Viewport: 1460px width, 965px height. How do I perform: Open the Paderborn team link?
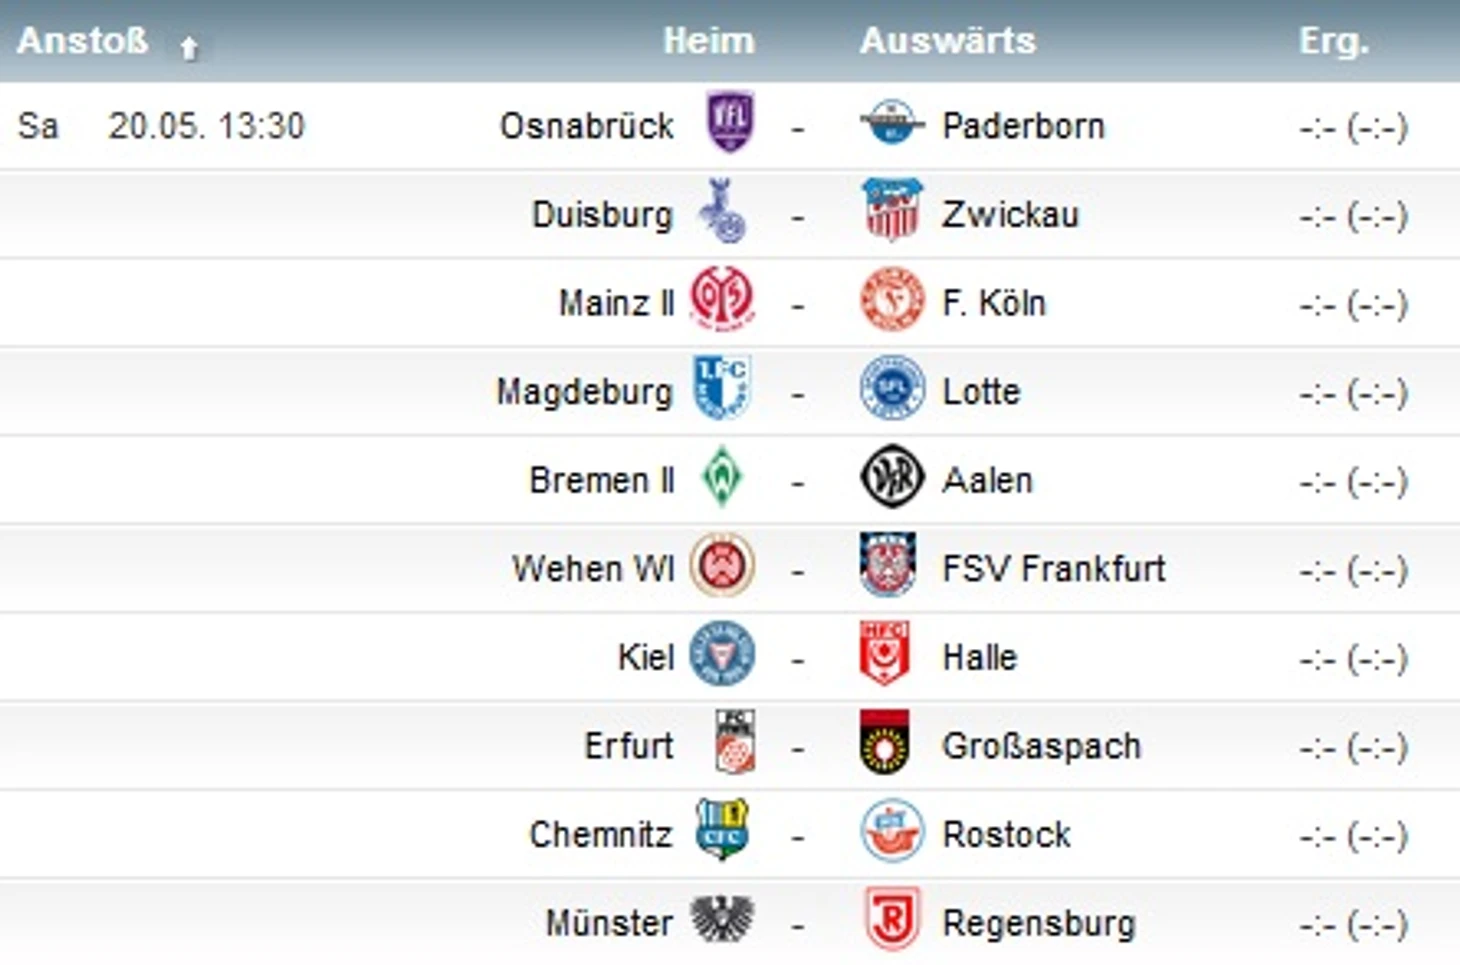(x=1023, y=127)
